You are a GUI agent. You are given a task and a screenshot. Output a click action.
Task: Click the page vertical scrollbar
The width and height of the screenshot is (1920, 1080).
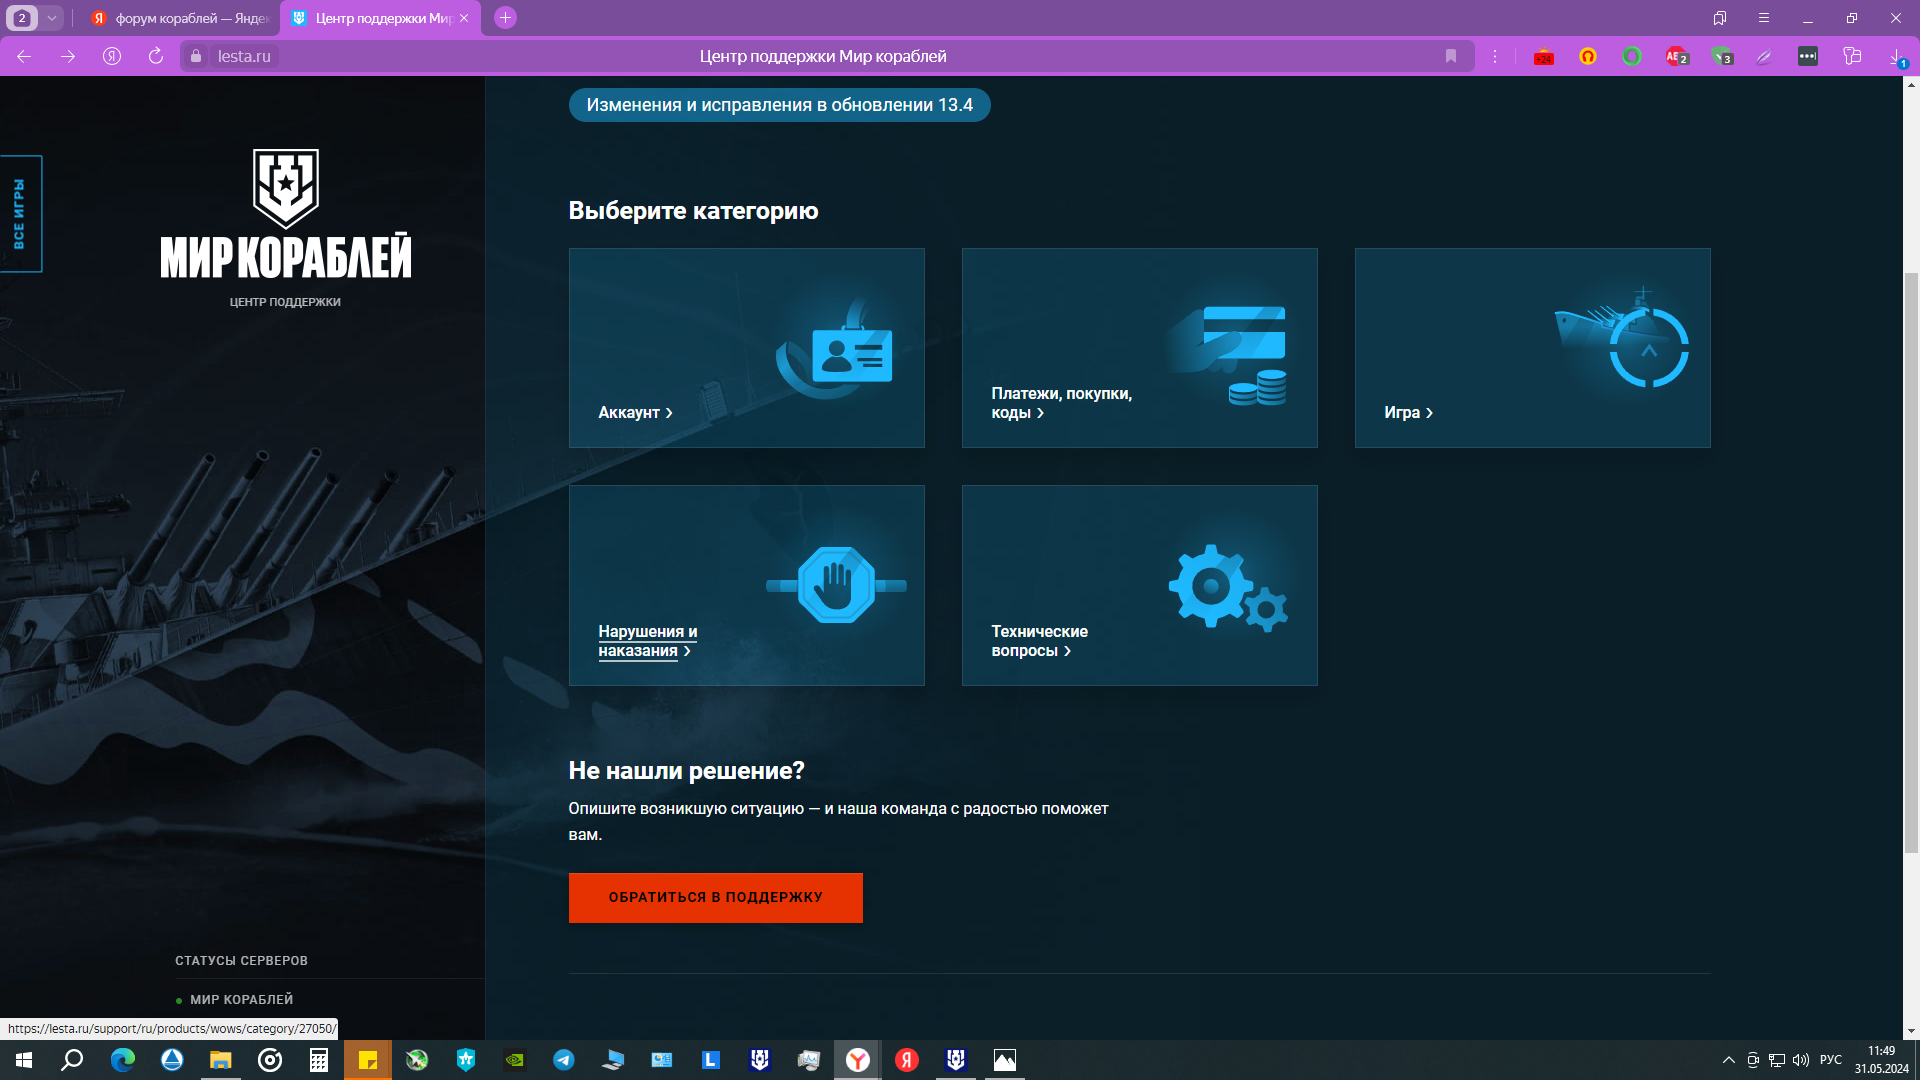click(x=1911, y=560)
